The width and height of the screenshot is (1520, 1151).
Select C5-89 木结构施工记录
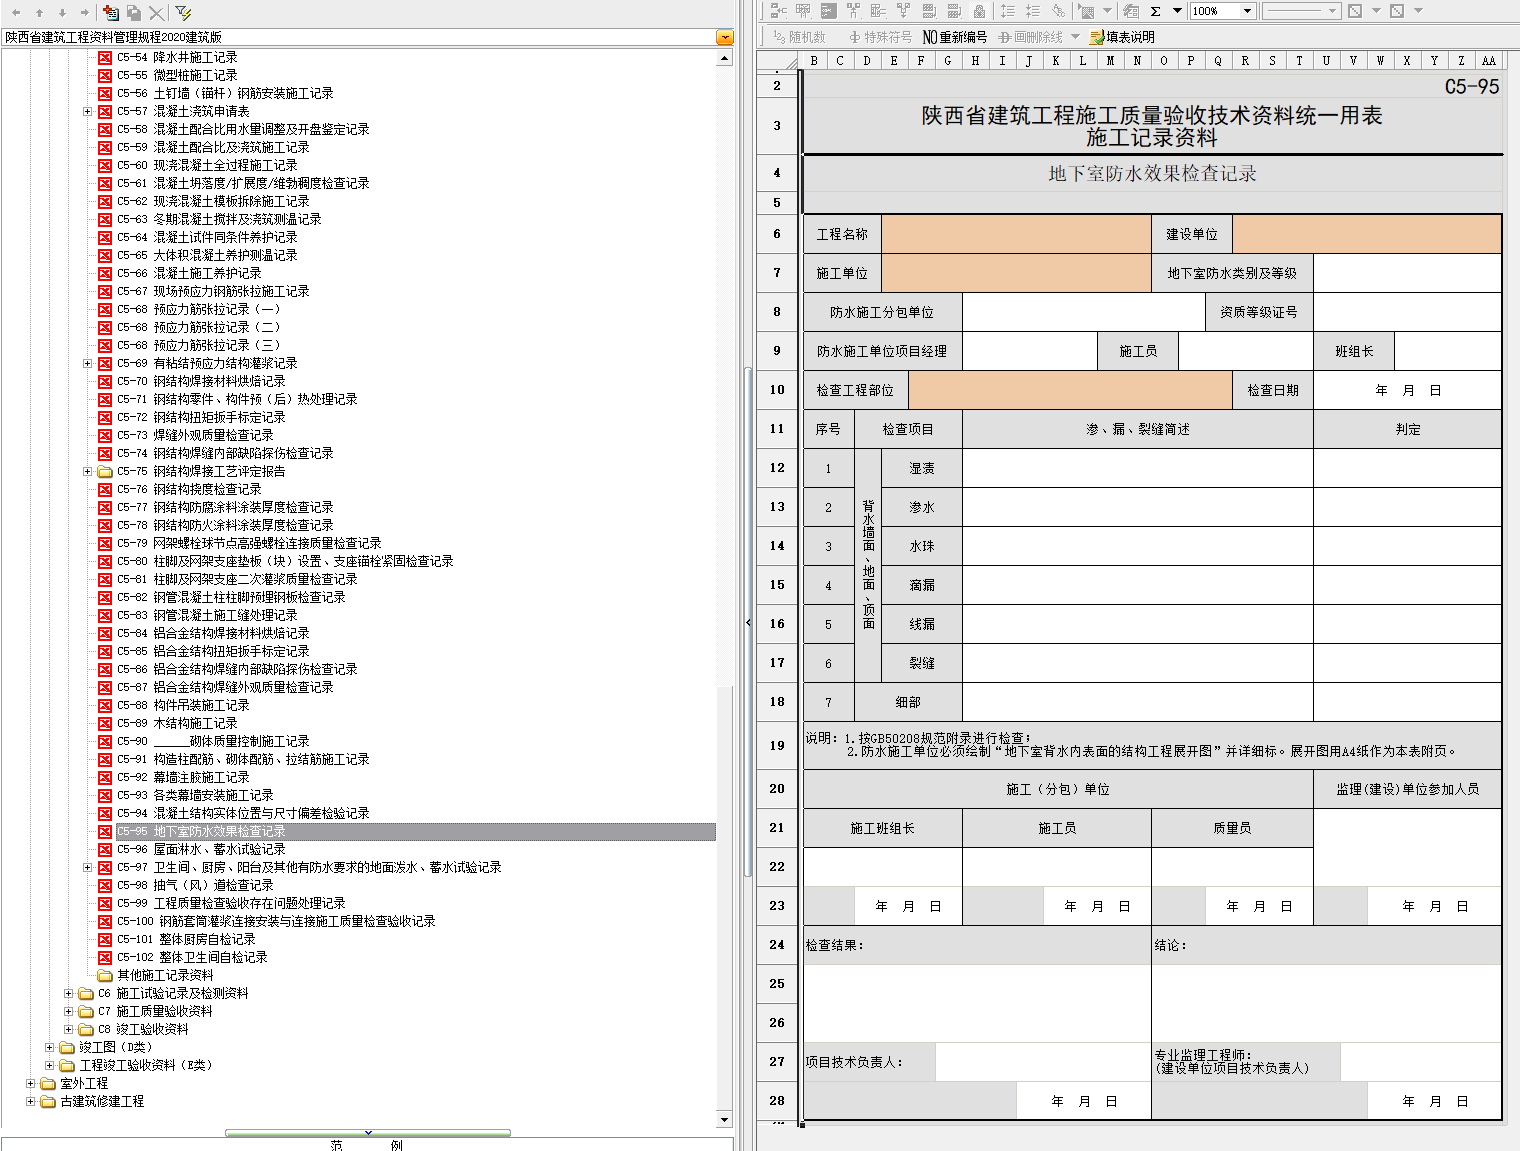pyautogui.click(x=177, y=723)
